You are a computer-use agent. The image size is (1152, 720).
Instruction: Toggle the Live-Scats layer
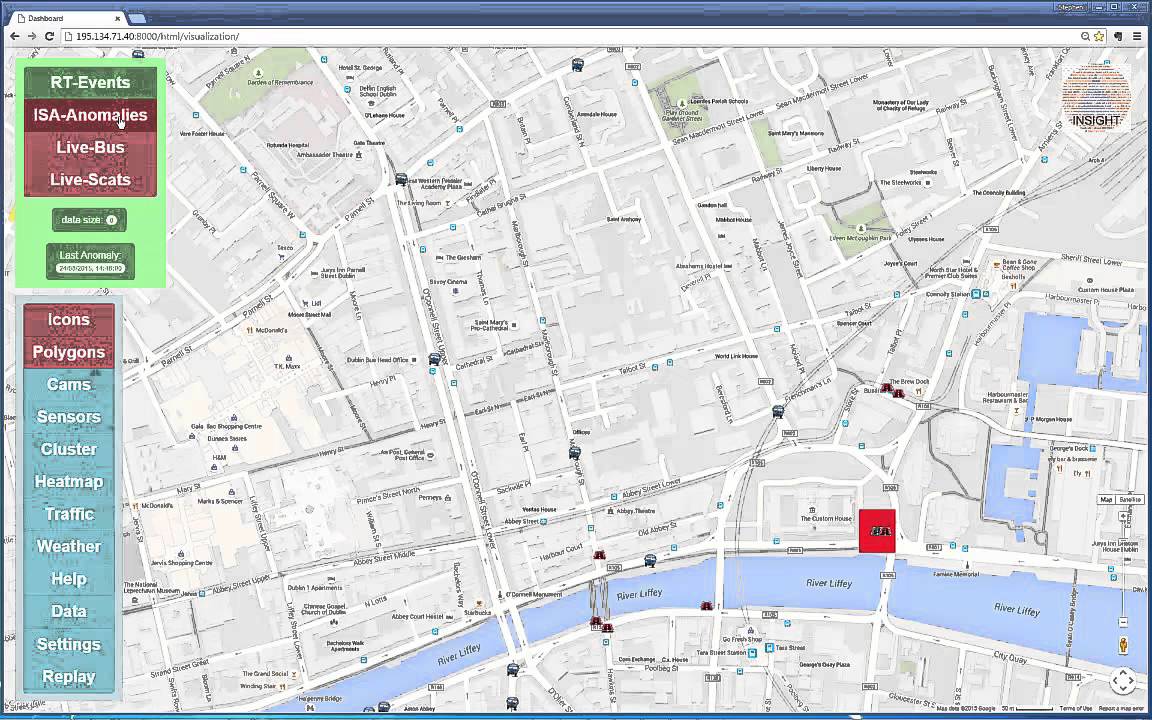coord(90,179)
